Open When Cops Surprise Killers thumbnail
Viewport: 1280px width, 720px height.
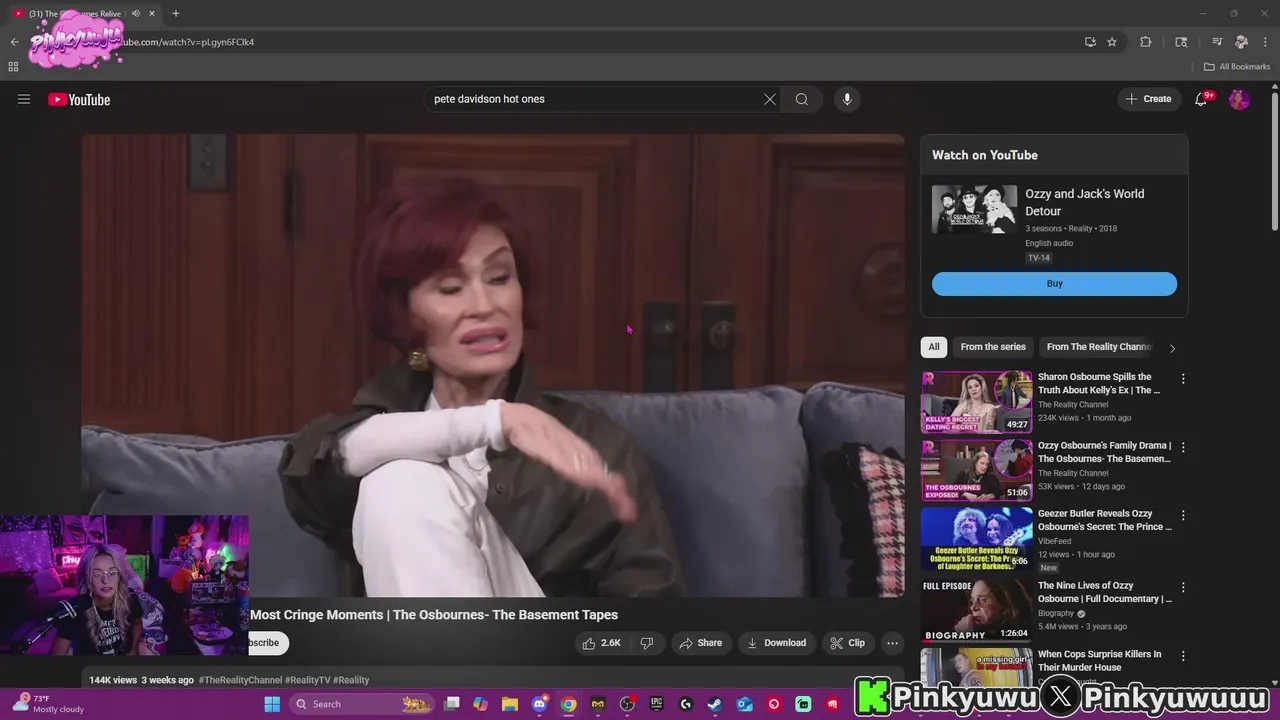(977, 666)
